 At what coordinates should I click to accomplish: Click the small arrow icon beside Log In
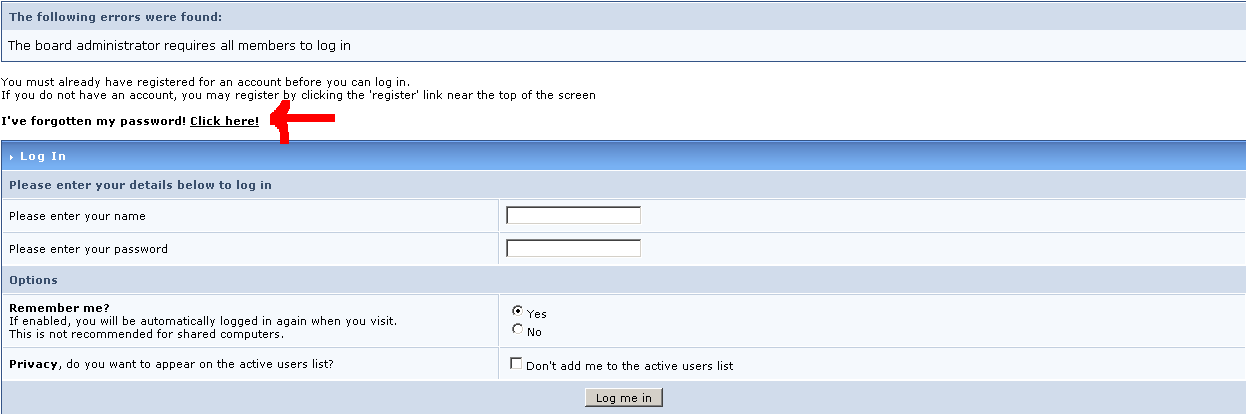pyautogui.click(x=11, y=157)
